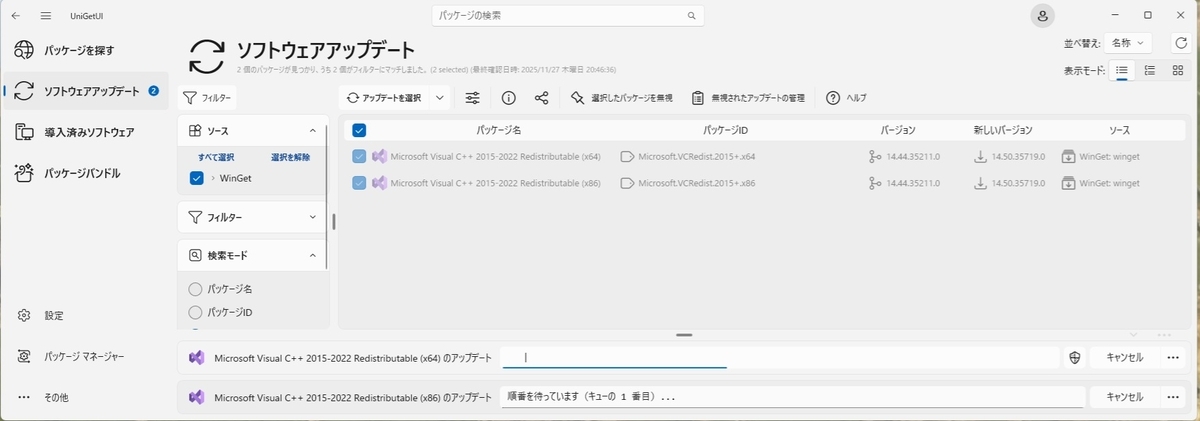Switch to detailed list display mode
The width and height of the screenshot is (1200, 421).
(1151, 70)
